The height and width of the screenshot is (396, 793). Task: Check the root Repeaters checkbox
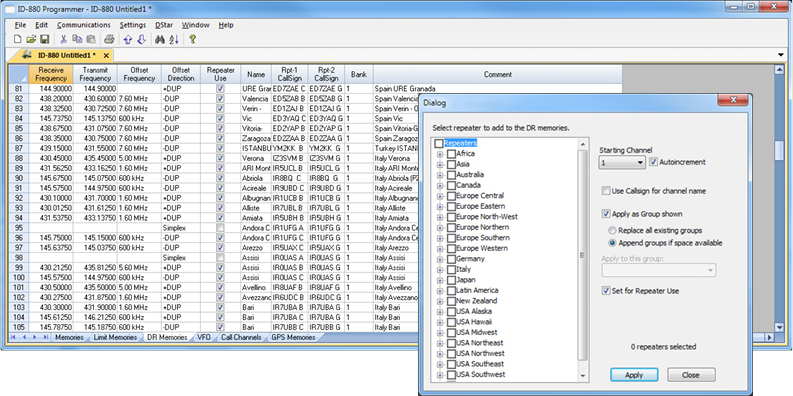click(x=438, y=143)
